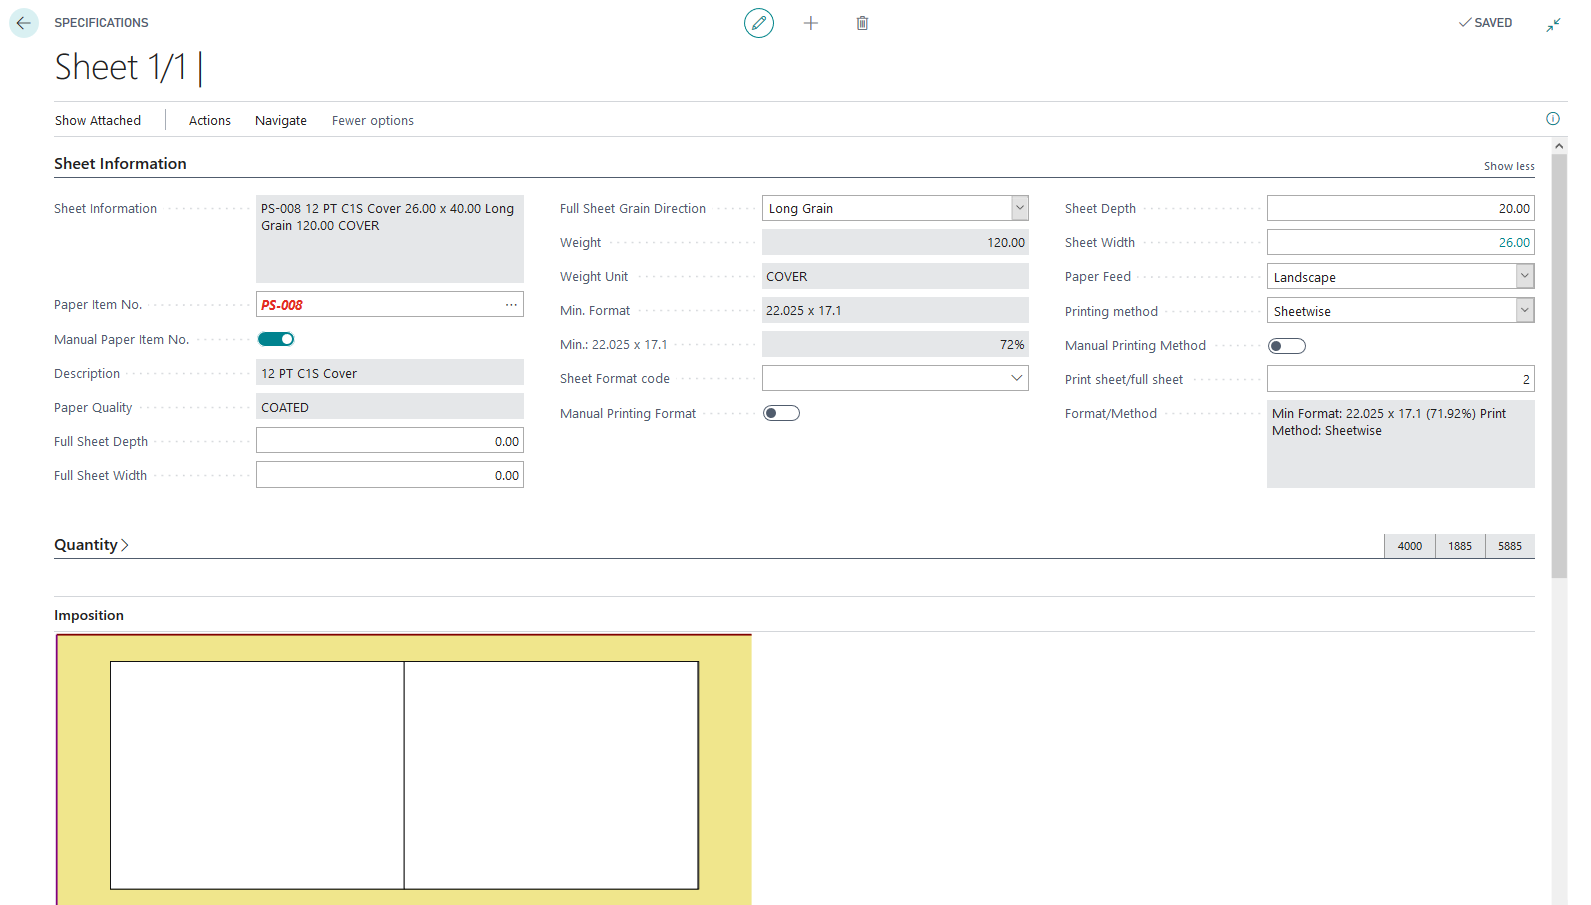Image resolution: width=1591 pixels, height=905 pixels.
Task: Click the SPECIFICATIONS breadcrumb label
Action: point(101,22)
